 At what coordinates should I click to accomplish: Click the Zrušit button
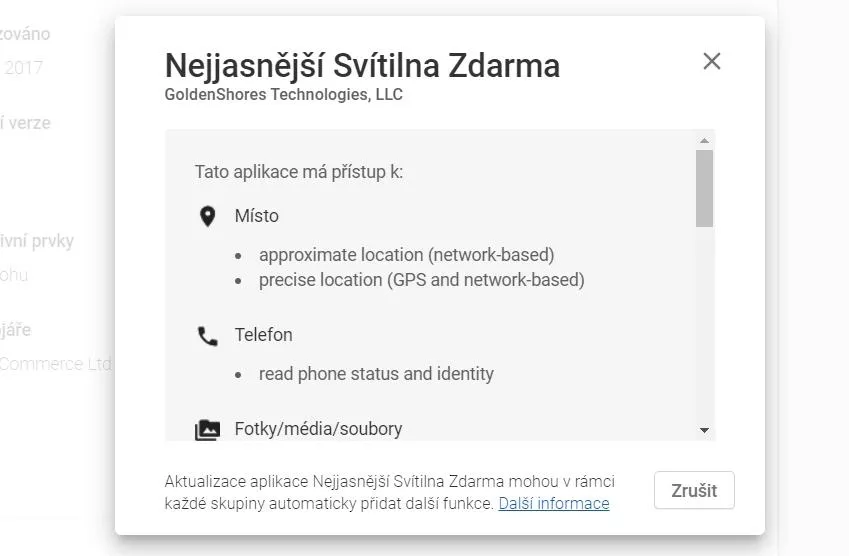point(694,490)
